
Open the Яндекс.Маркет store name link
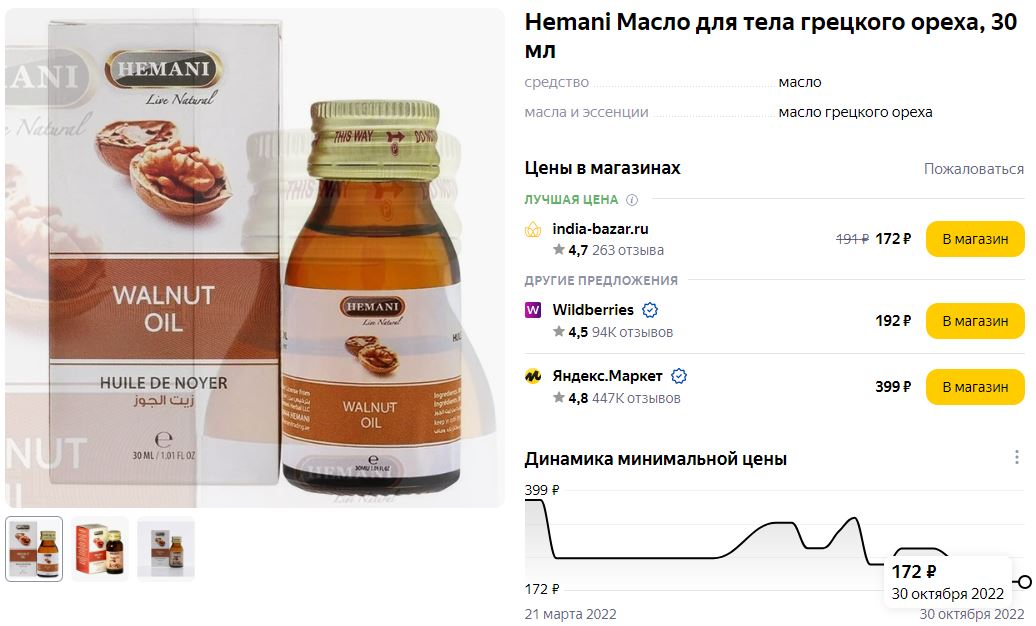click(x=607, y=376)
